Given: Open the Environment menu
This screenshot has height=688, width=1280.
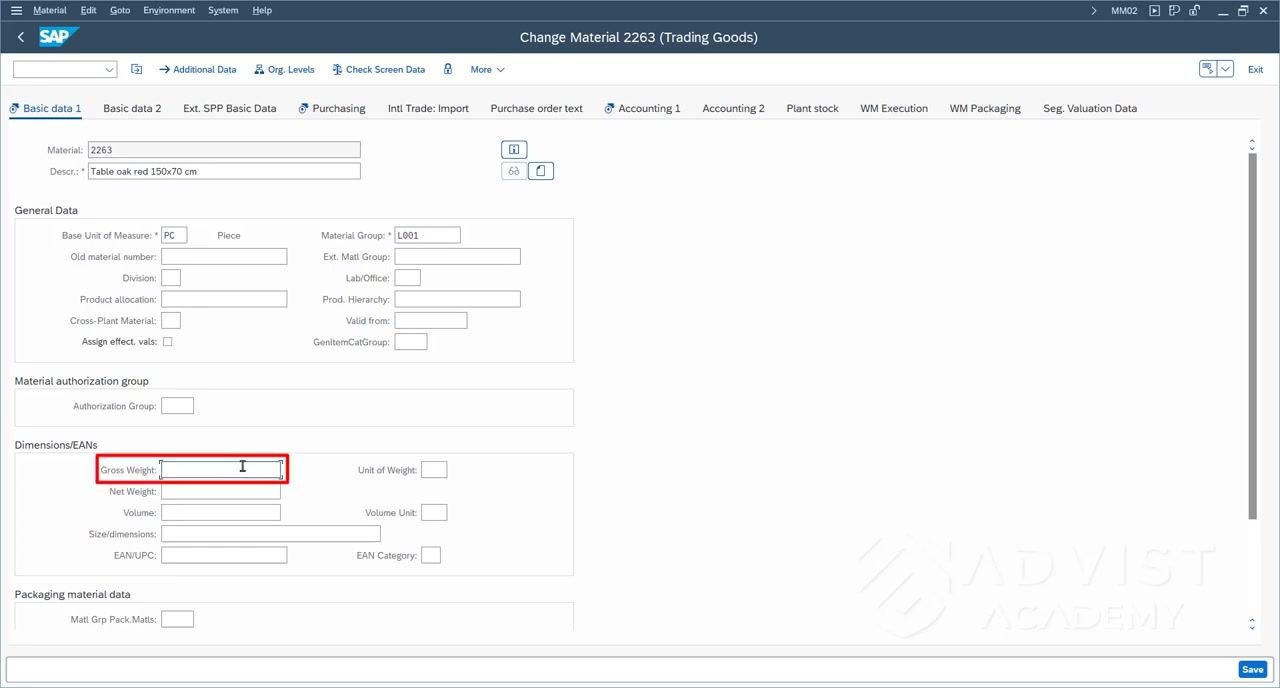Looking at the screenshot, I should click(169, 11).
